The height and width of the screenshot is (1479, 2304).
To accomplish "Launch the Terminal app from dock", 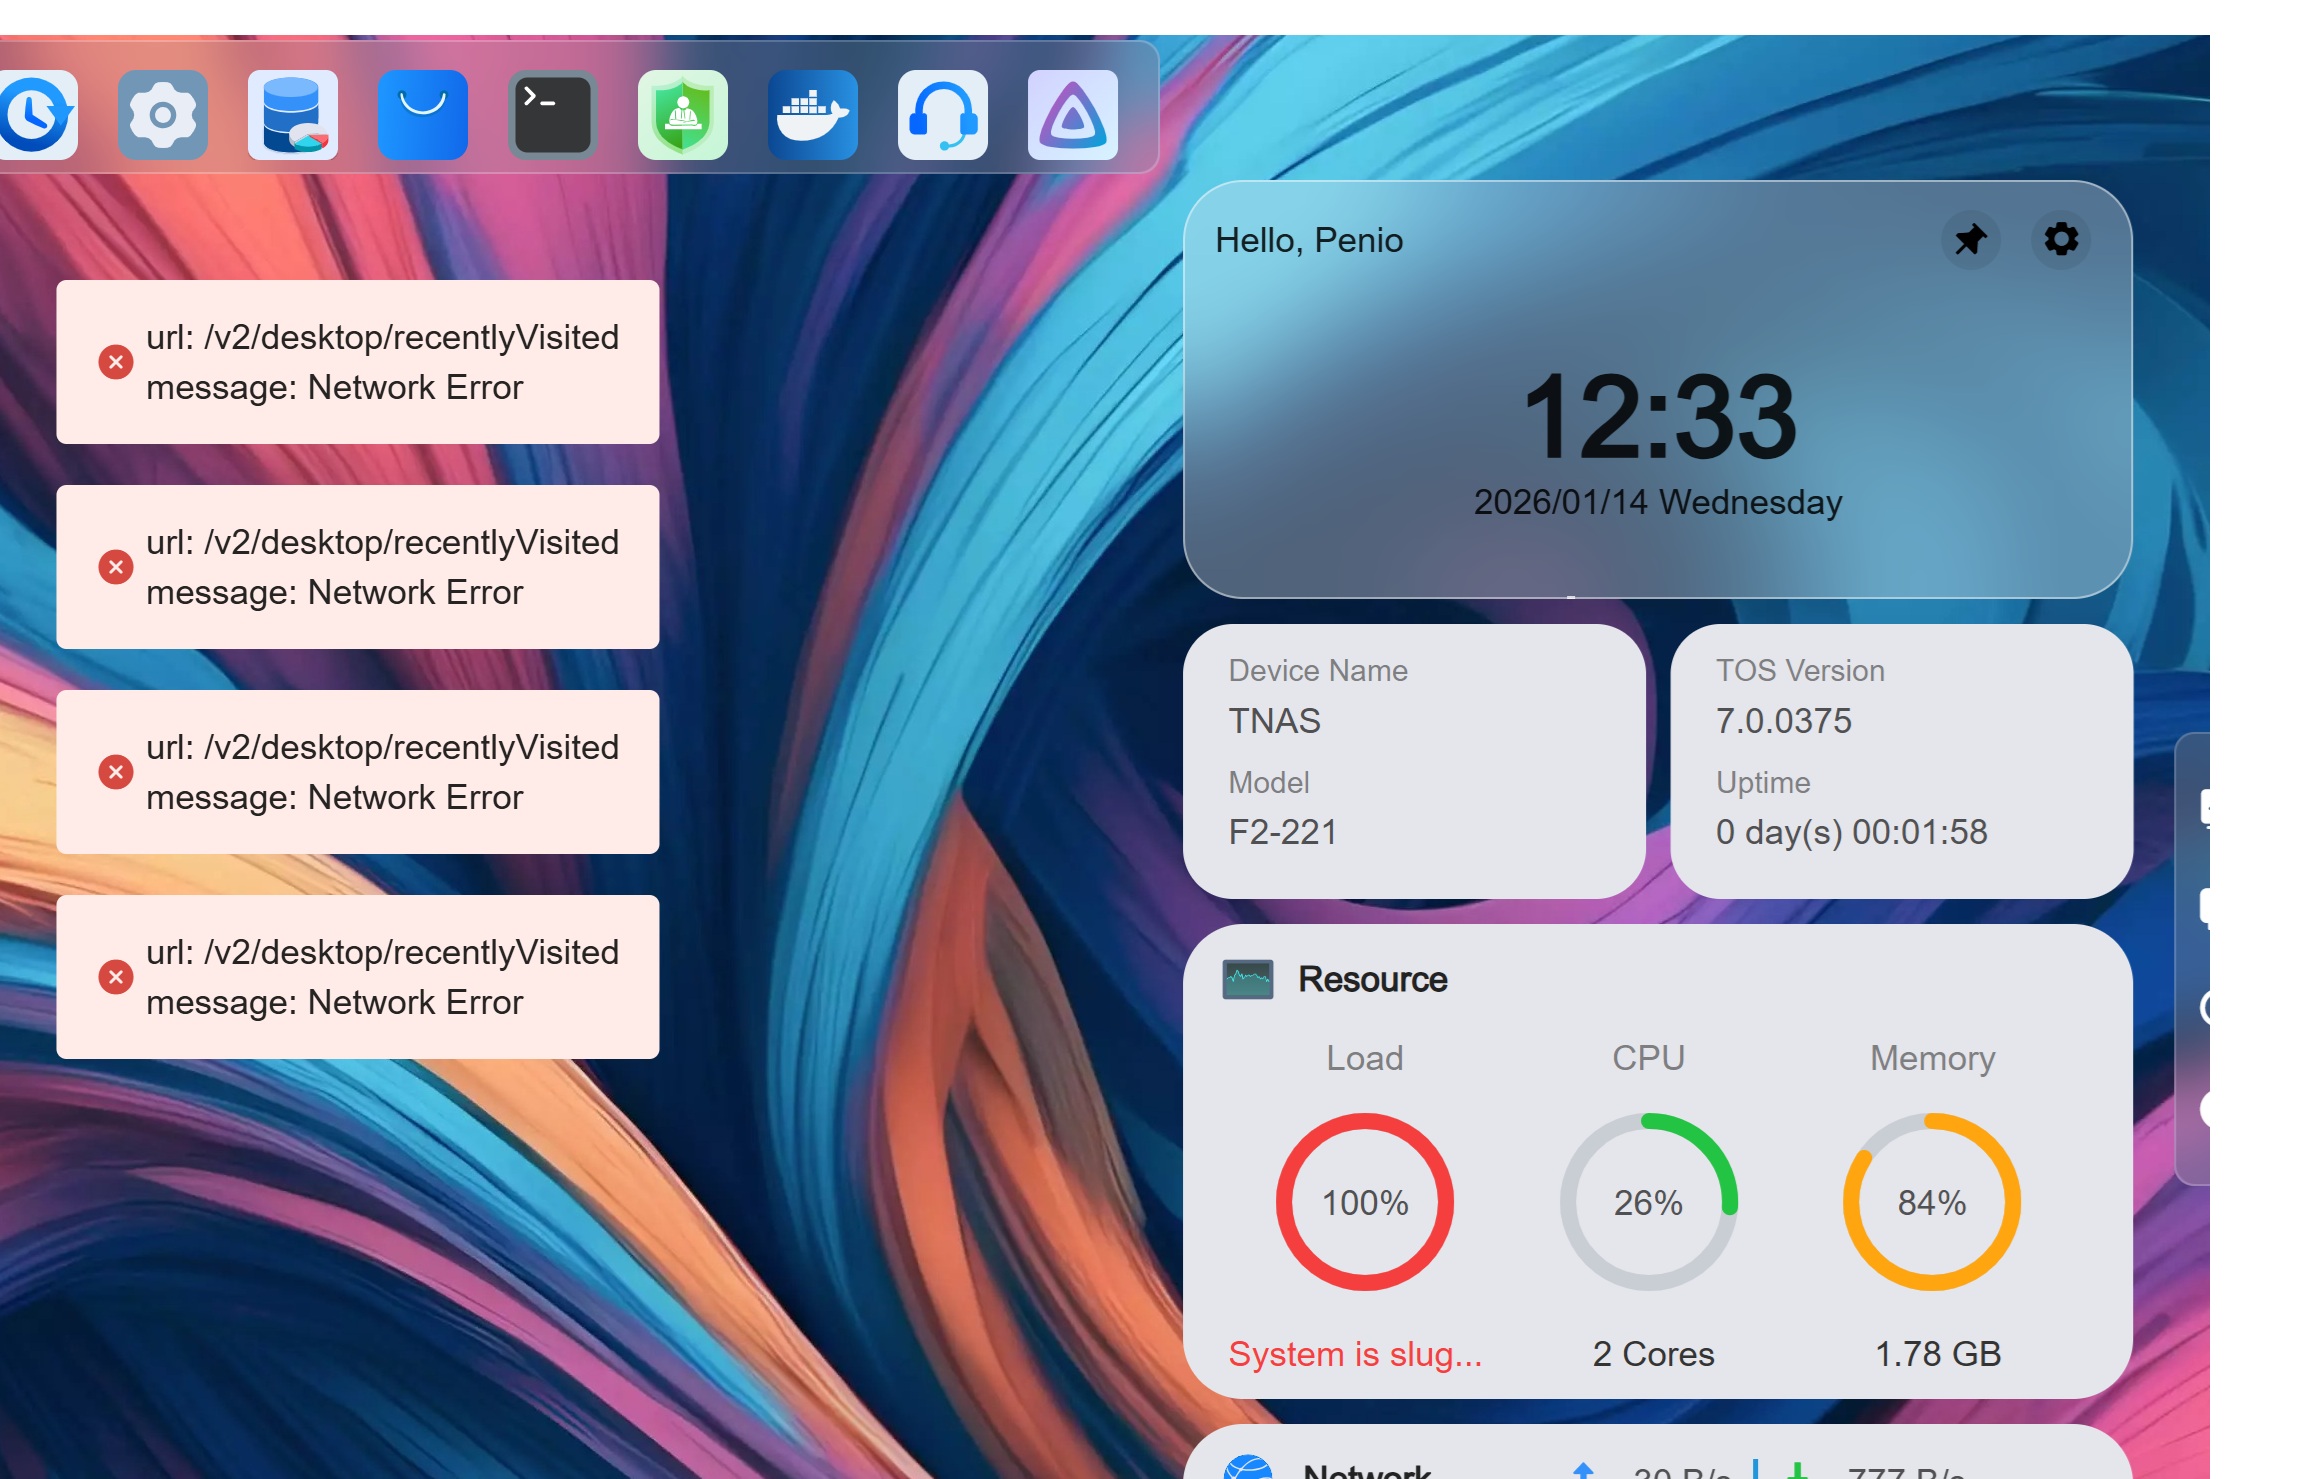I will [x=553, y=115].
